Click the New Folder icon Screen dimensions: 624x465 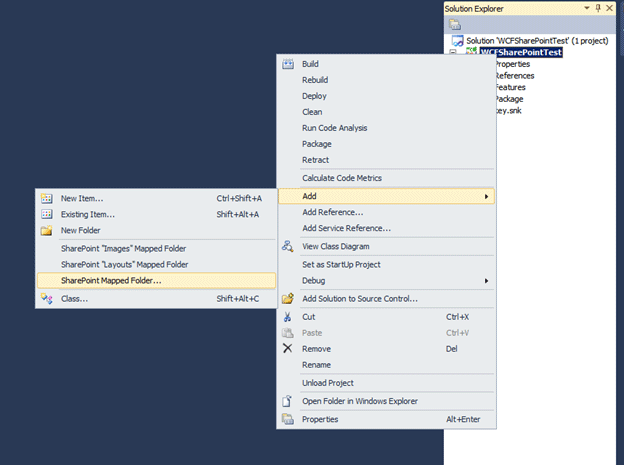point(47,230)
